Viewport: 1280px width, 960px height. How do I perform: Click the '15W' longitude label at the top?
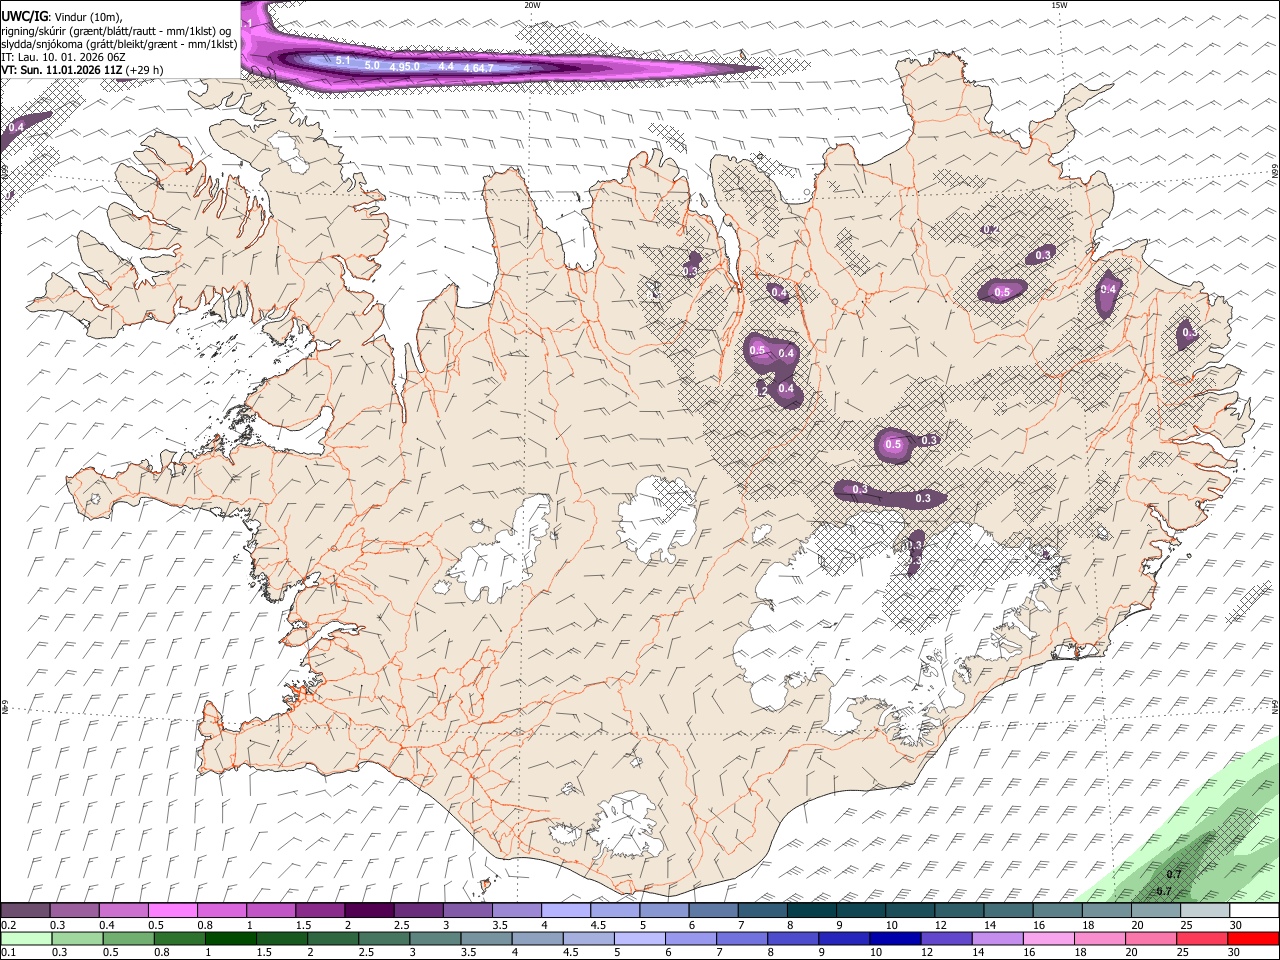pos(1059,5)
